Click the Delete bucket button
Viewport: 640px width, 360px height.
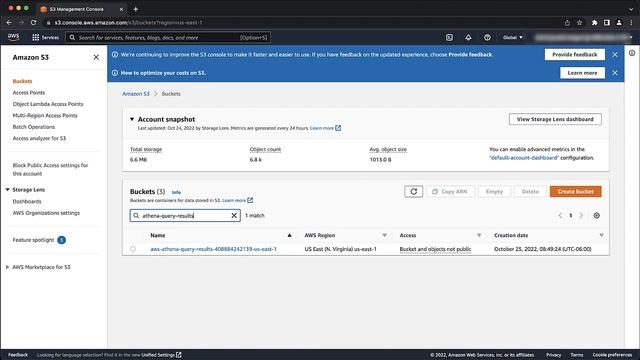[530, 191]
